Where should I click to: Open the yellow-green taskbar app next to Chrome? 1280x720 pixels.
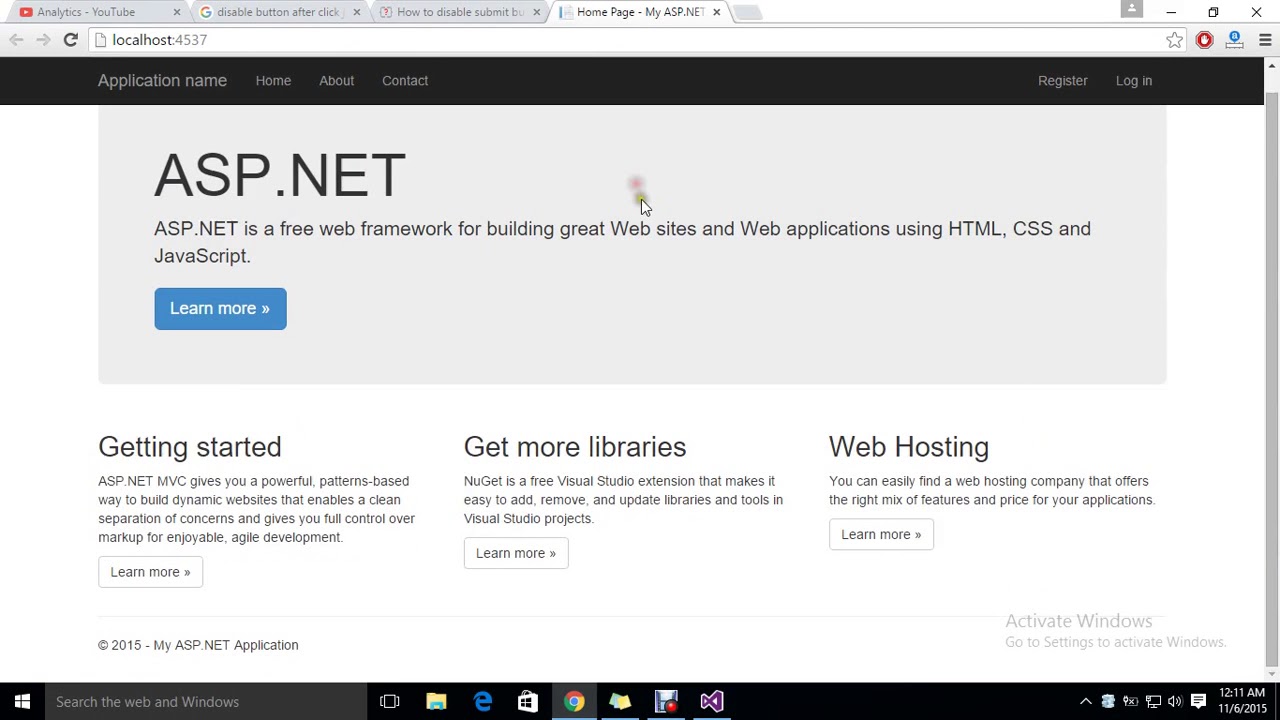click(620, 701)
